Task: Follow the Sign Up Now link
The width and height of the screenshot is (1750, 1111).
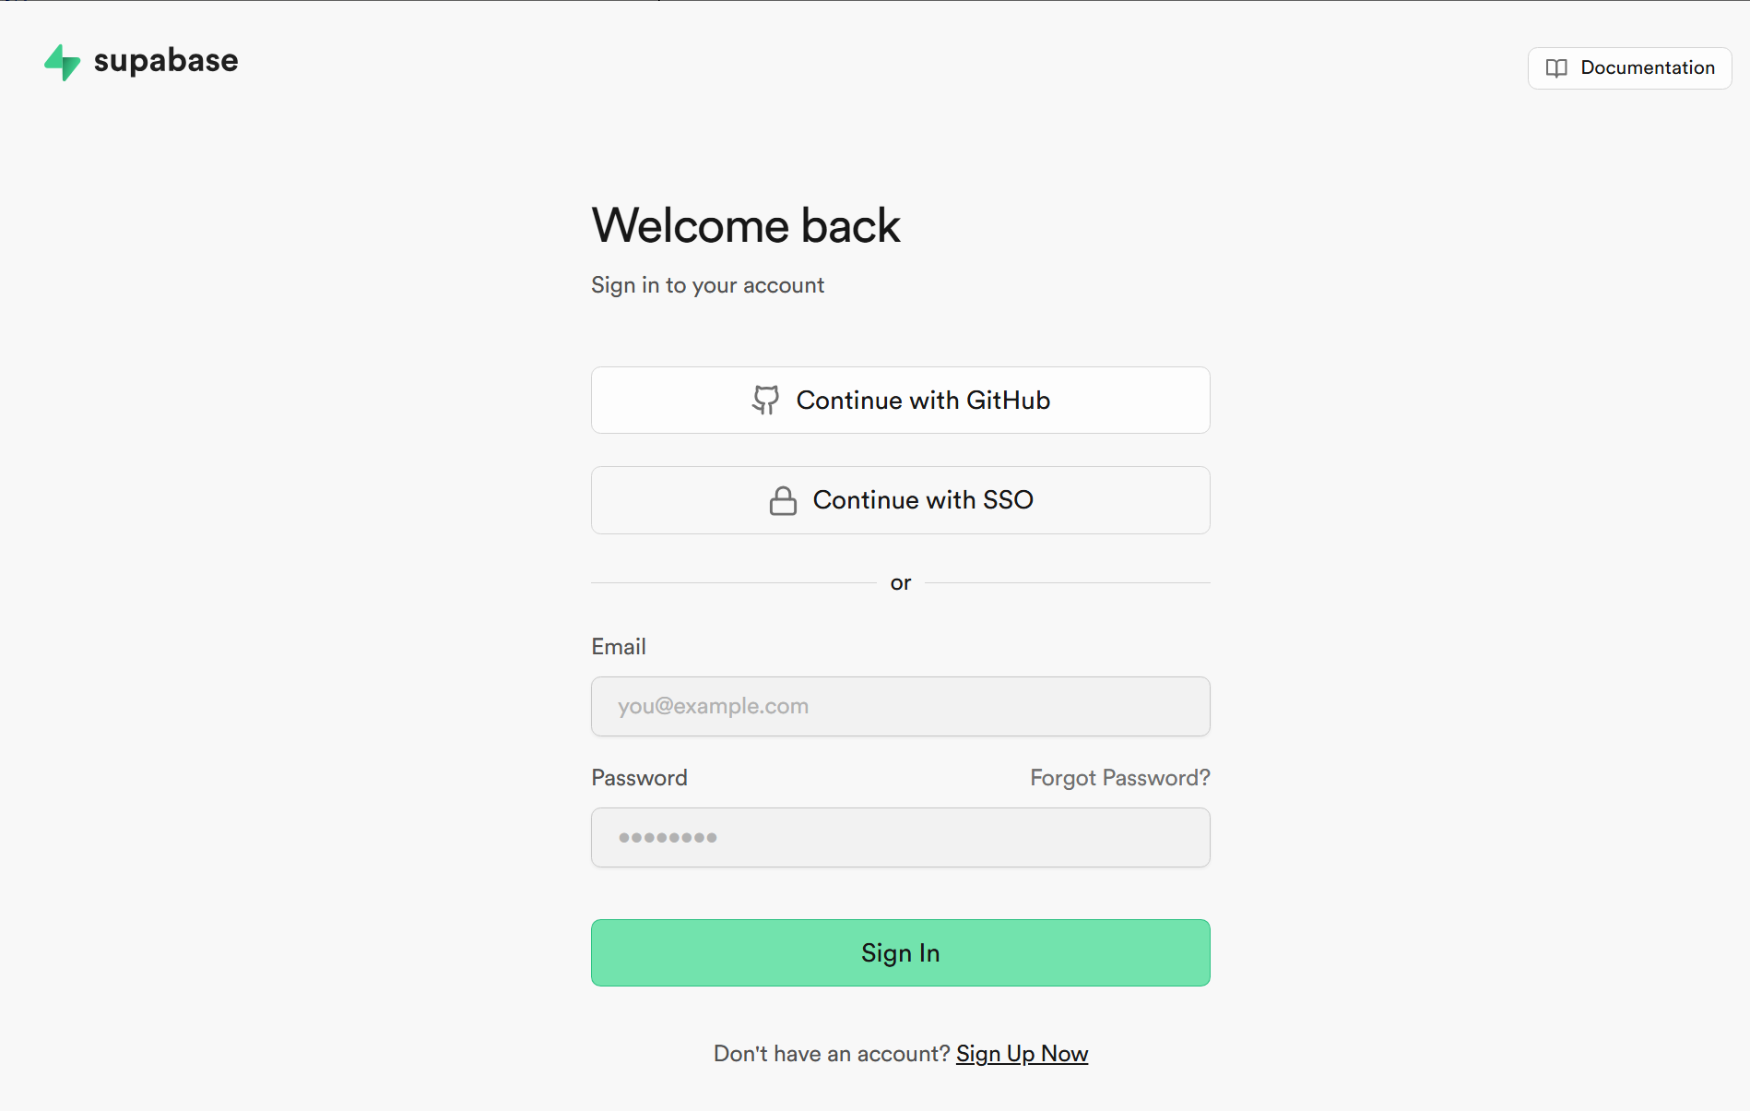Action: [1021, 1054]
